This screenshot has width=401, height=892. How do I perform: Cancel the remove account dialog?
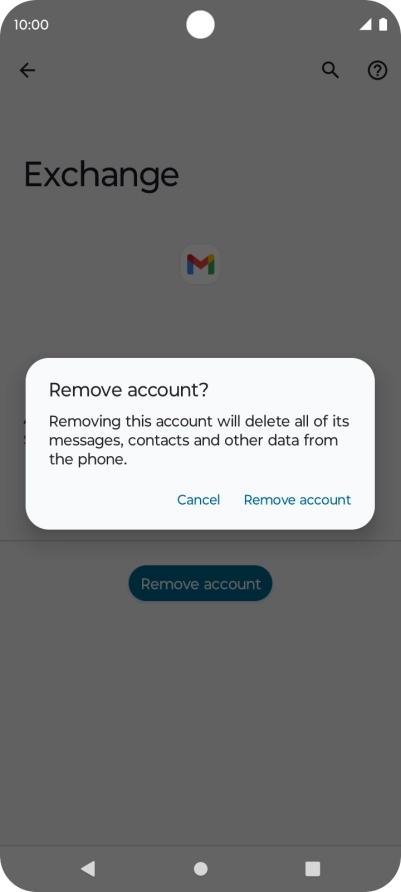coord(199,499)
